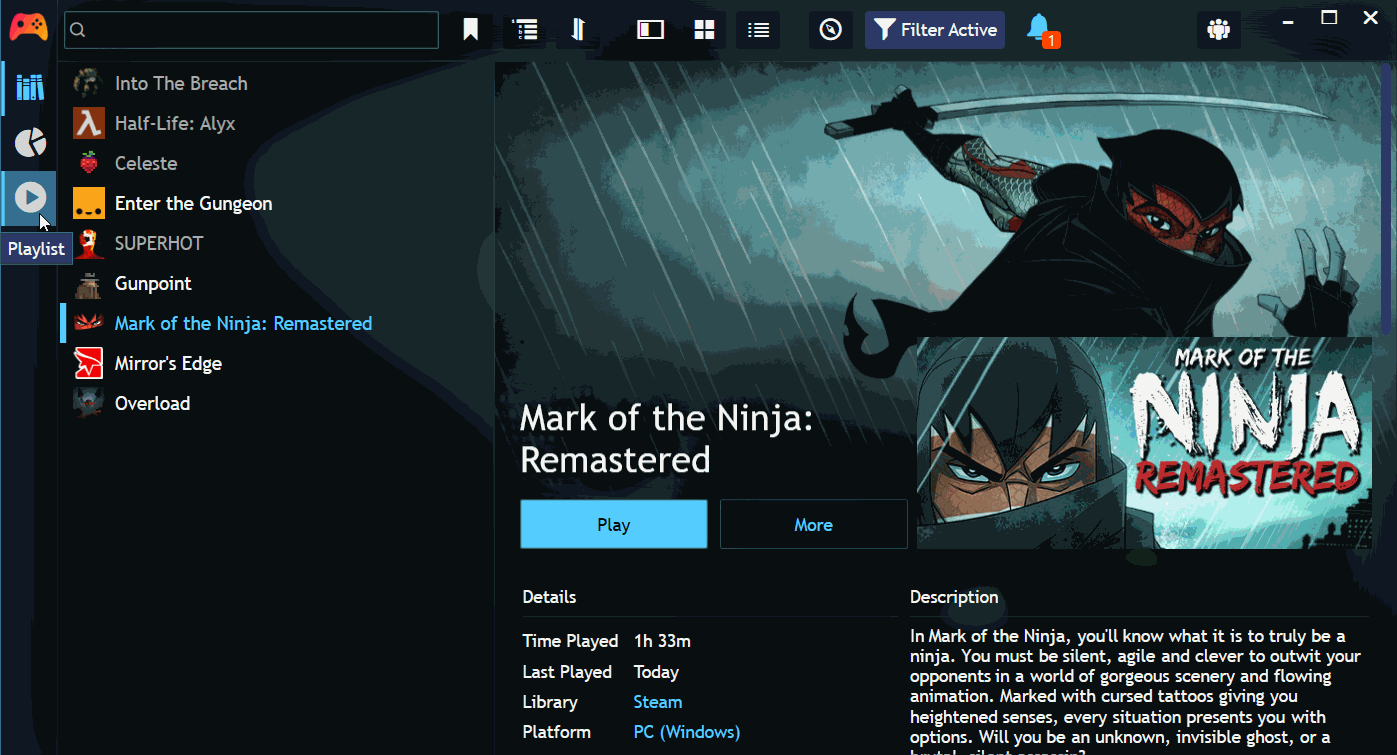Open the Playlist sidebar view
The height and width of the screenshot is (755, 1397).
click(29, 198)
